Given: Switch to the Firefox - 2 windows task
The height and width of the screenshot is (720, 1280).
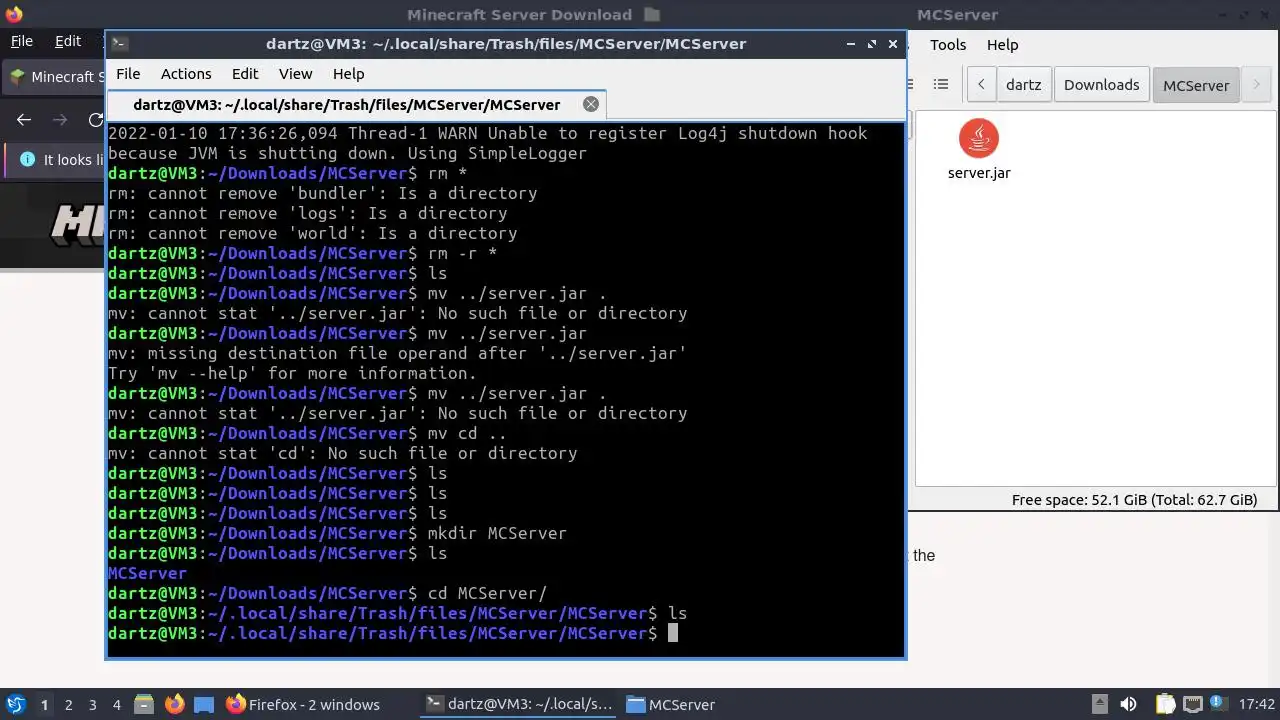Looking at the screenshot, I should (303, 705).
